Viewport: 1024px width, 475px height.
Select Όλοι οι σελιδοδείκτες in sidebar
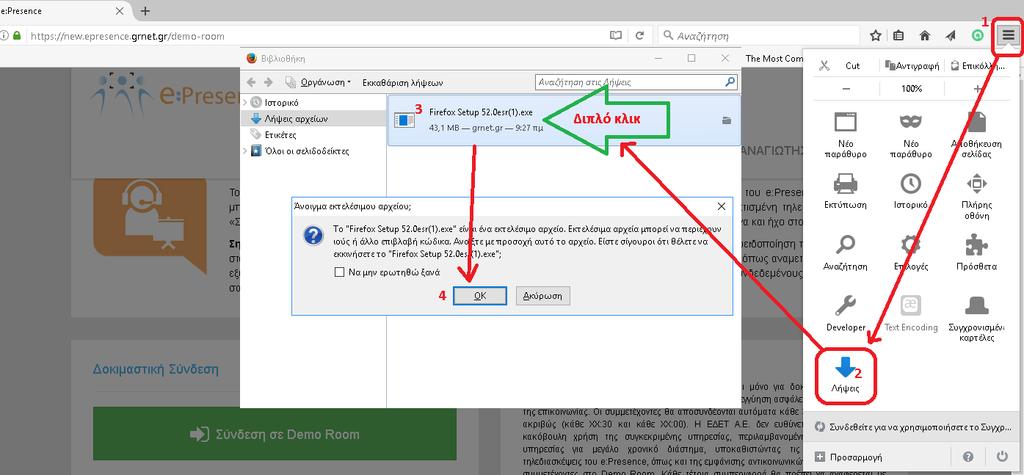pyautogui.click(x=307, y=151)
